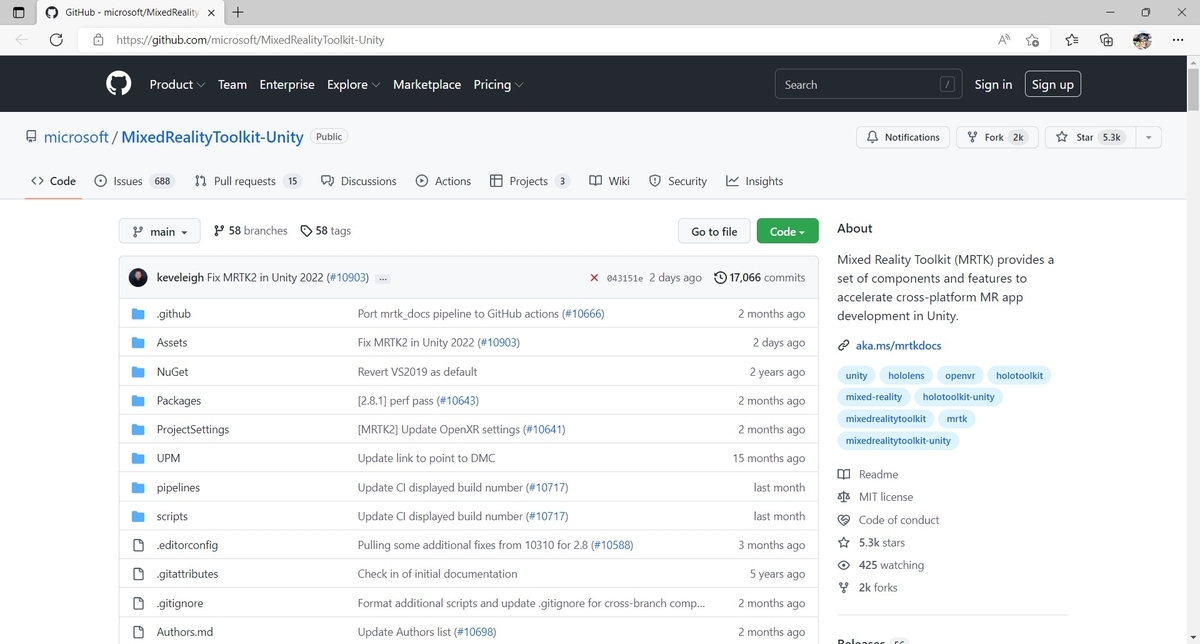The image size is (1200, 644).
Task: Open the Wiki tab
Action: [x=609, y=181]
